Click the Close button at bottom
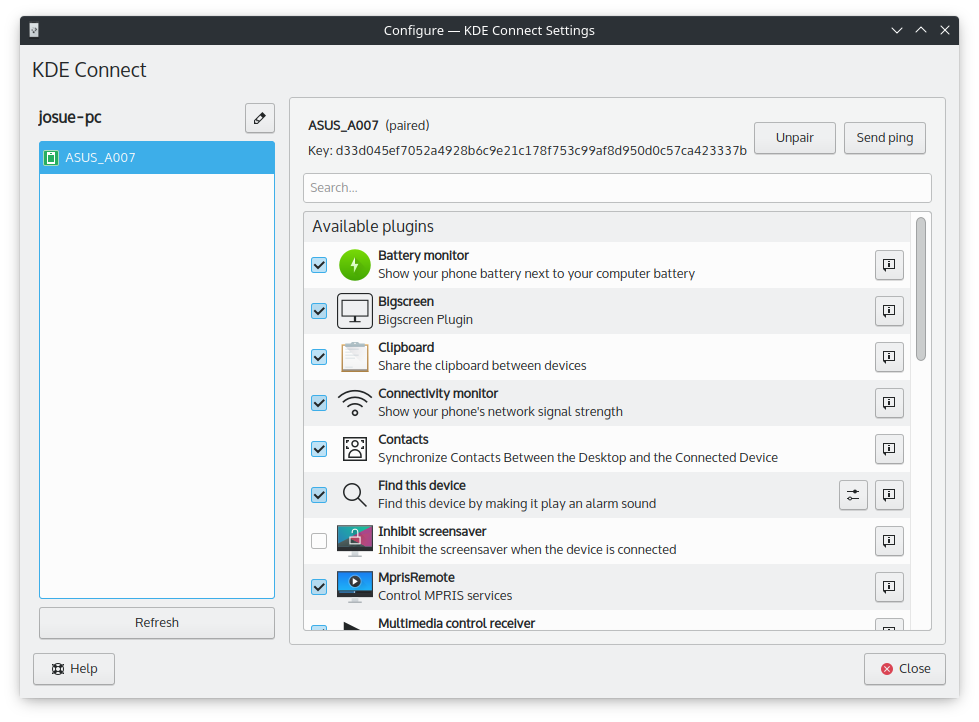 (x=905, y=669)
